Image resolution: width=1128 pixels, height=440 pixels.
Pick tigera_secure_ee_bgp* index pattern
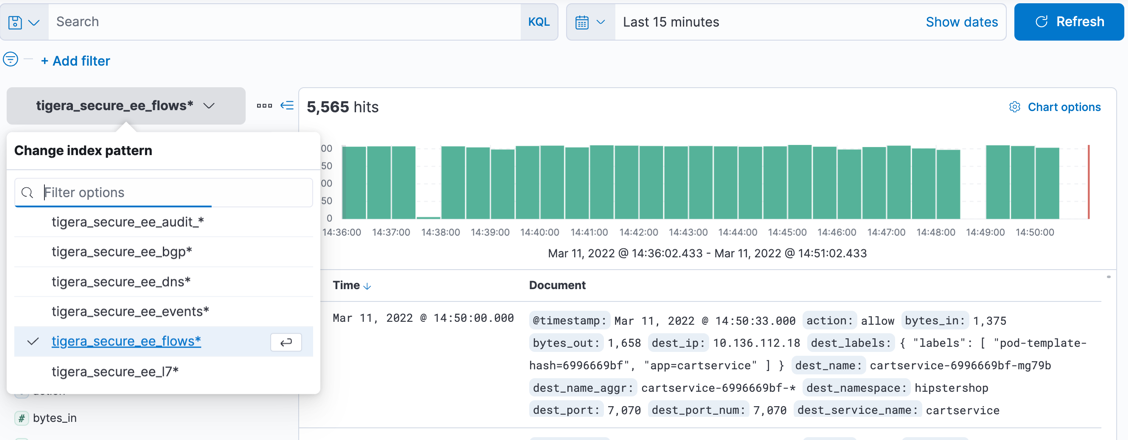(x=122, y=252)
